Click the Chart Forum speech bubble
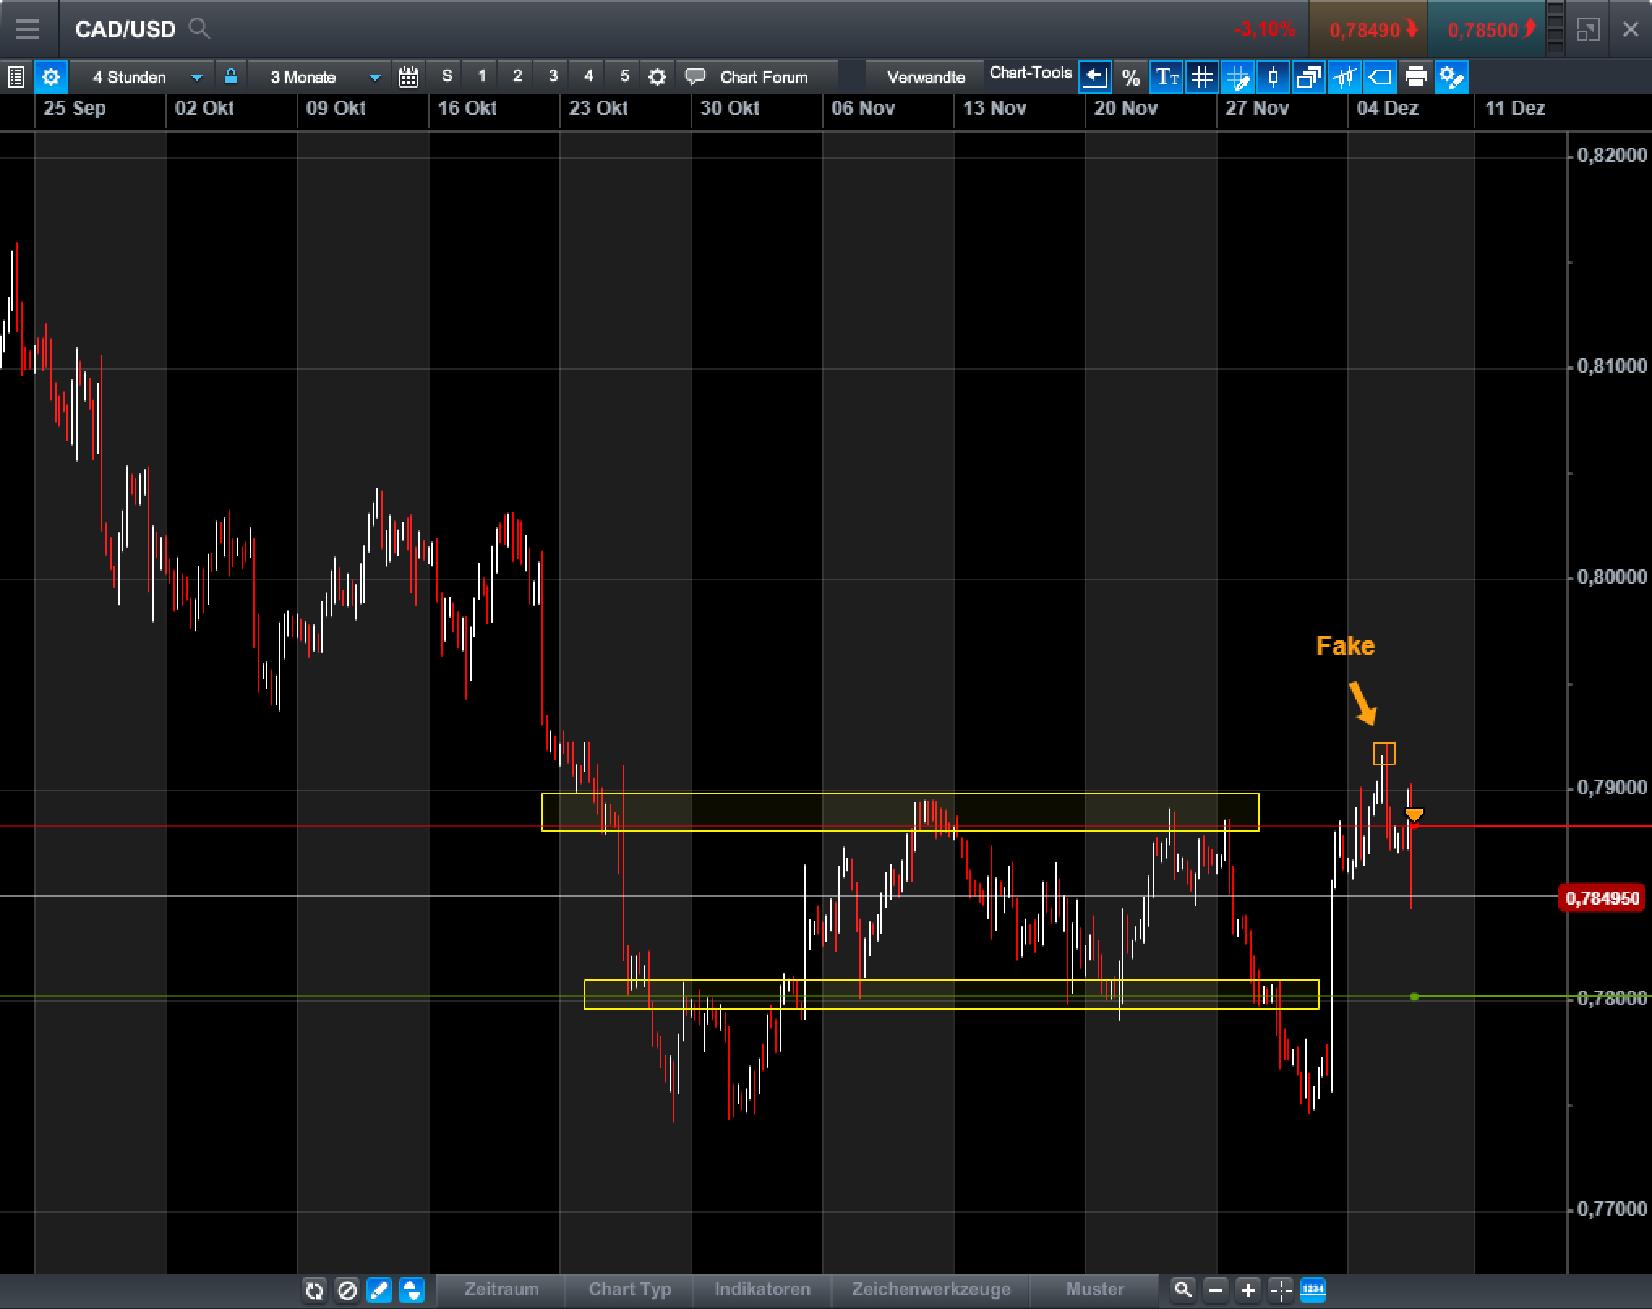1652x1309 pixels. point(695,76)
